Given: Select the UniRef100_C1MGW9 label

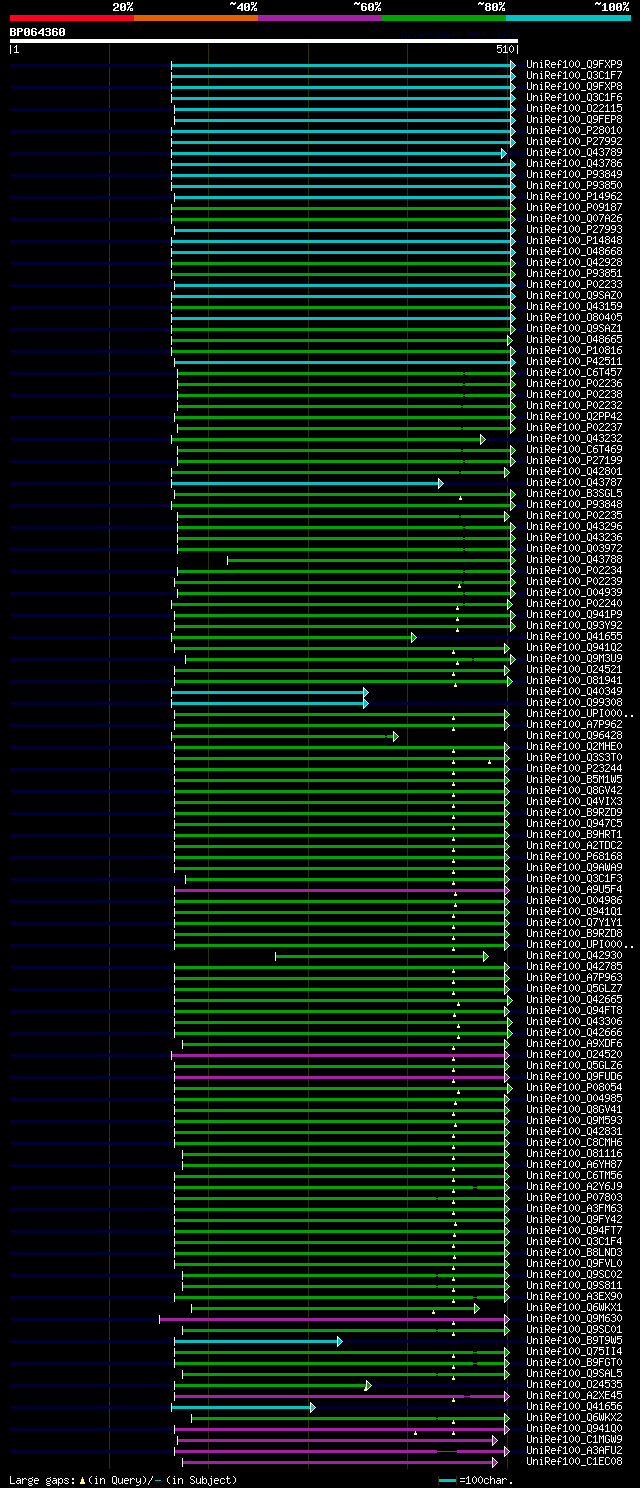Looking at the screenshot, I should [574, 1440].
